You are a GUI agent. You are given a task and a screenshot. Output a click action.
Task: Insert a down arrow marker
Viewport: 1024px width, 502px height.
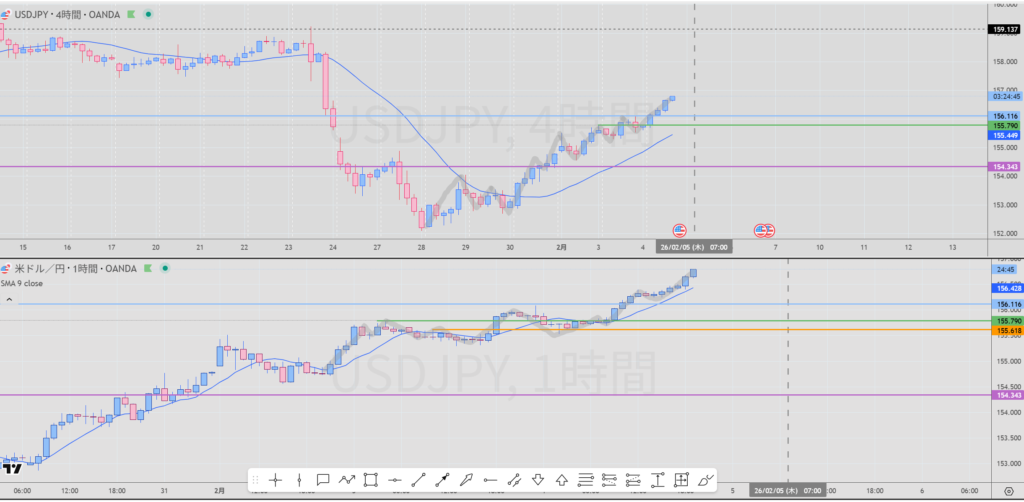[538, 480]
